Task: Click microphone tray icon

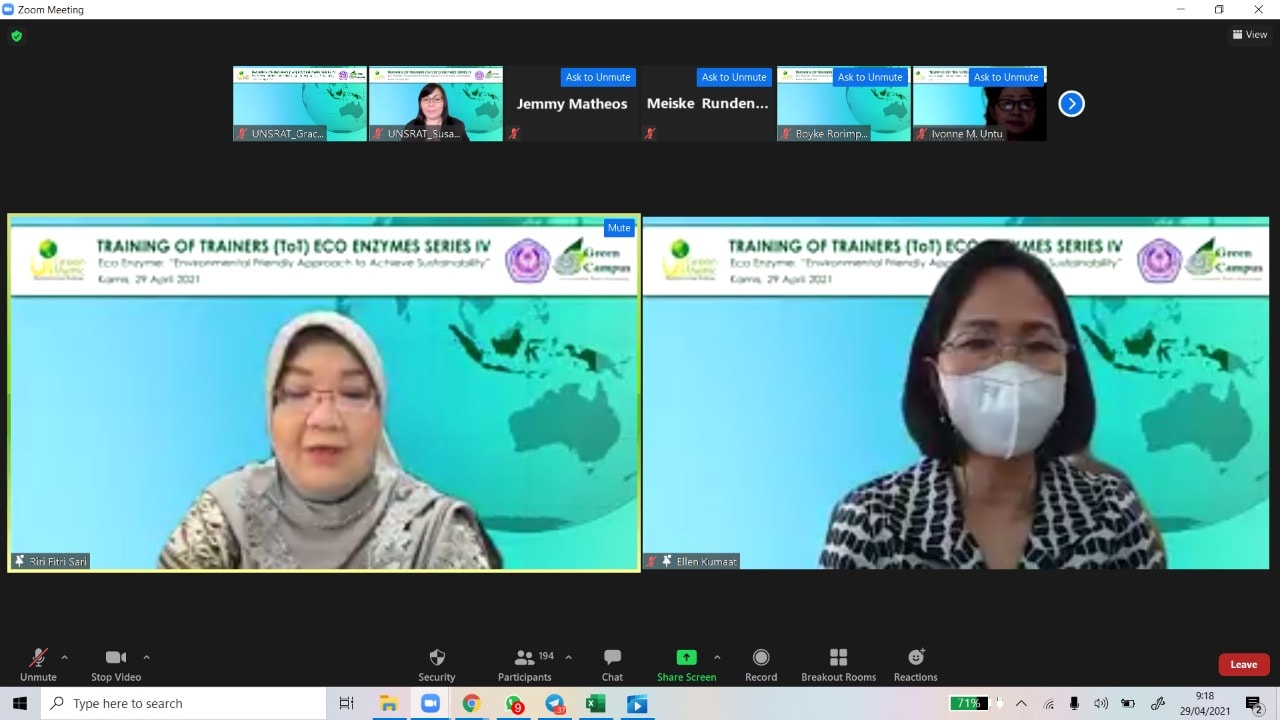Action: point(1074,704)
